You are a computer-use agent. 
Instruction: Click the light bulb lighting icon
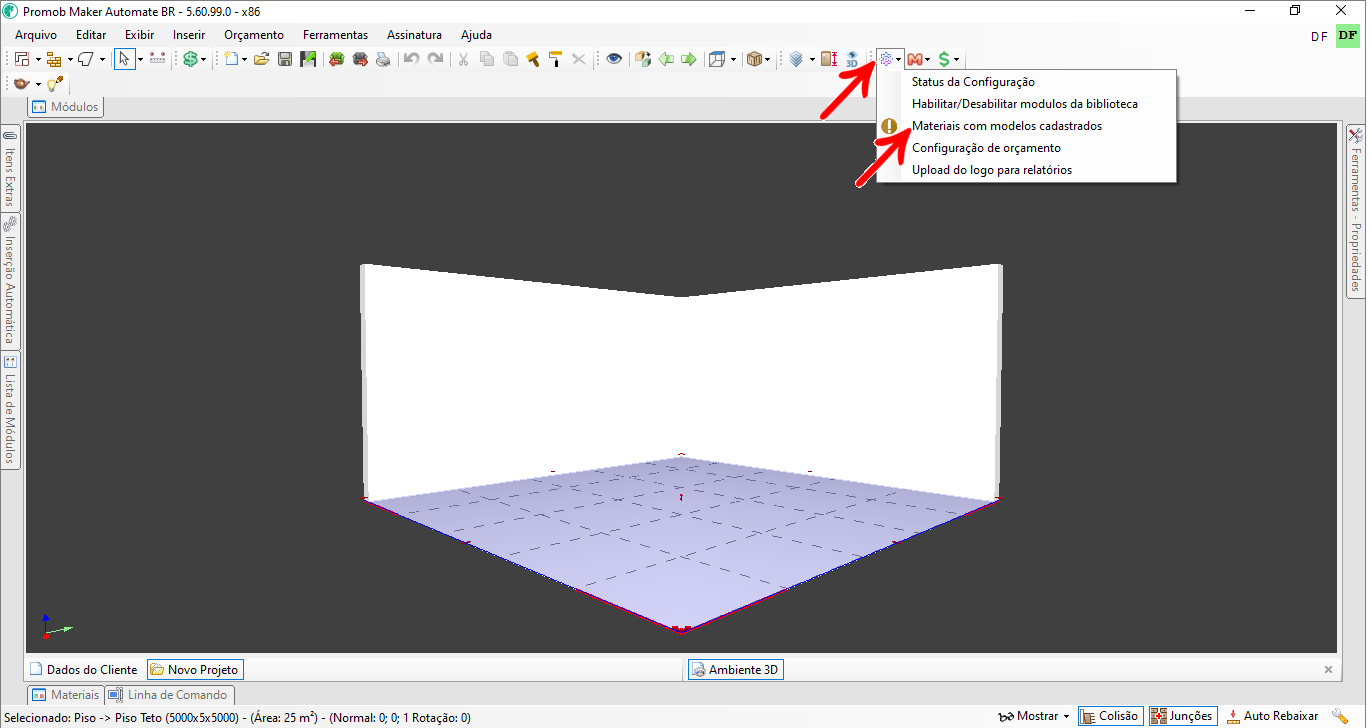click(x=55, y=84)
